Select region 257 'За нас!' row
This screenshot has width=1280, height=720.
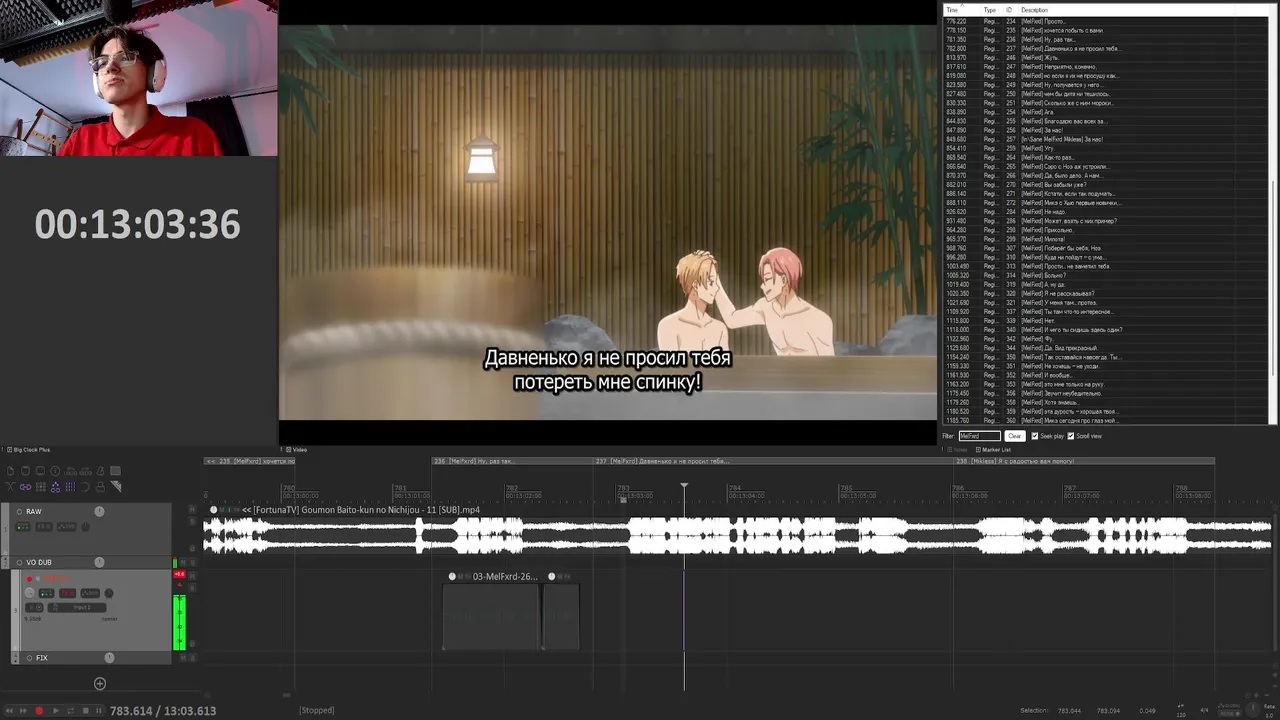pos(1105,139)
